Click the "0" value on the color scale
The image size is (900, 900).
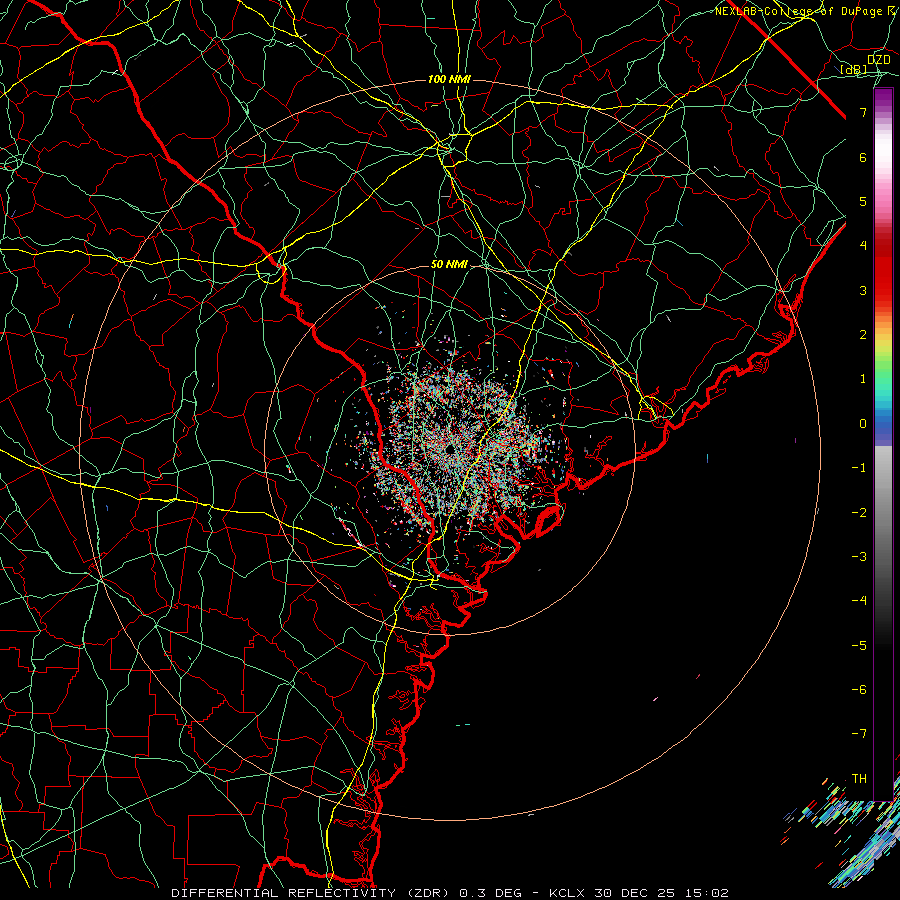863,424
